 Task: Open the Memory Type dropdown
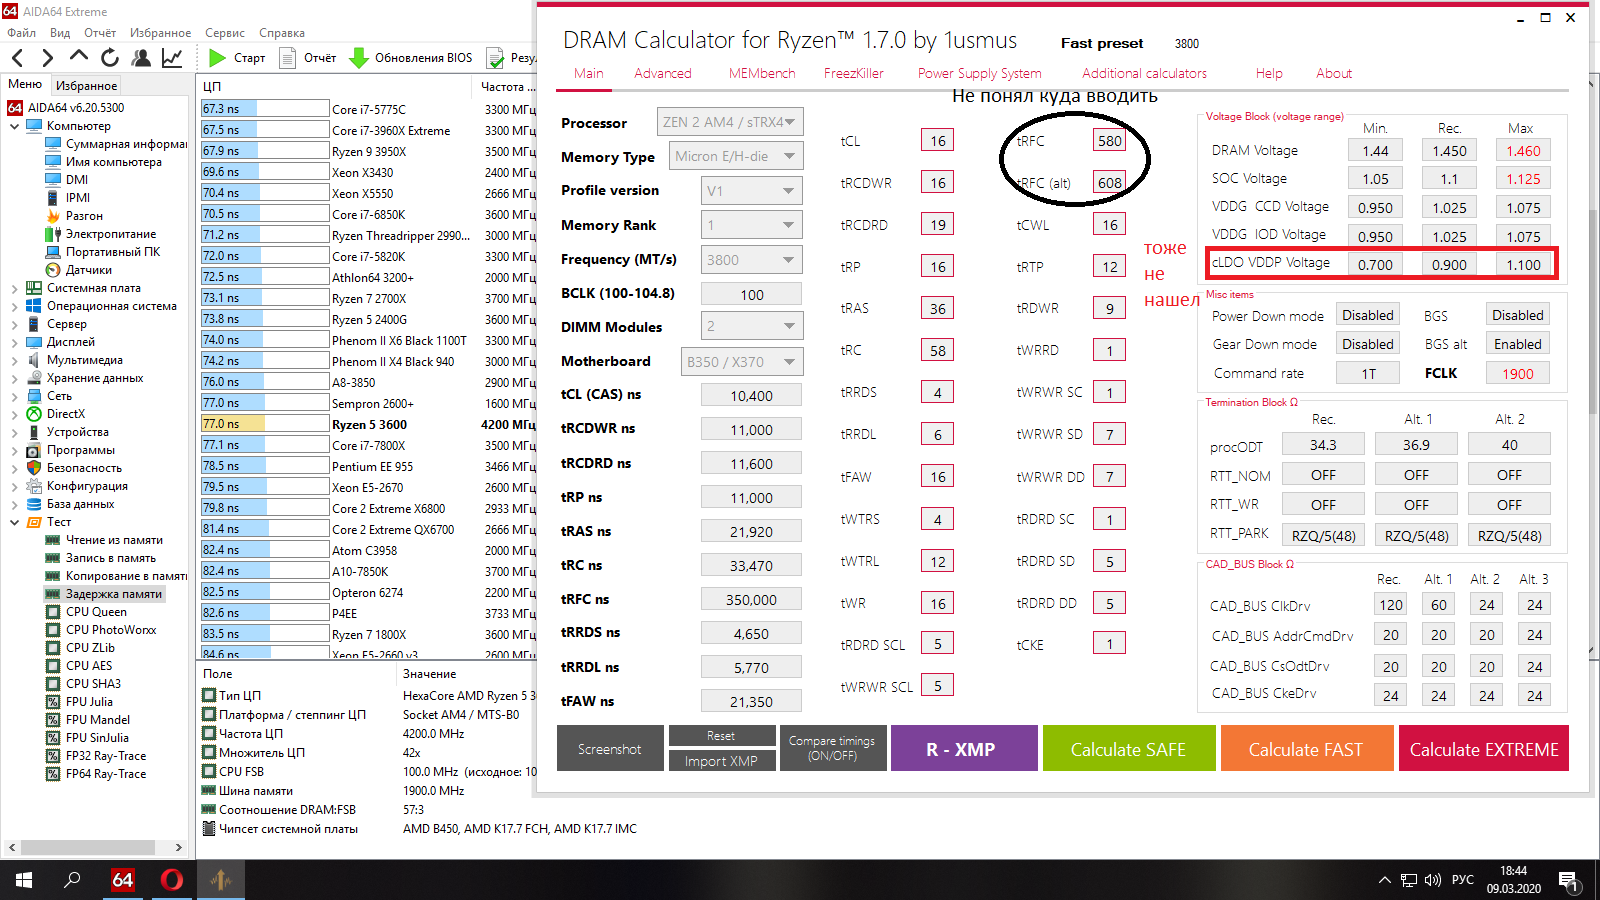(x=736, y=156)
